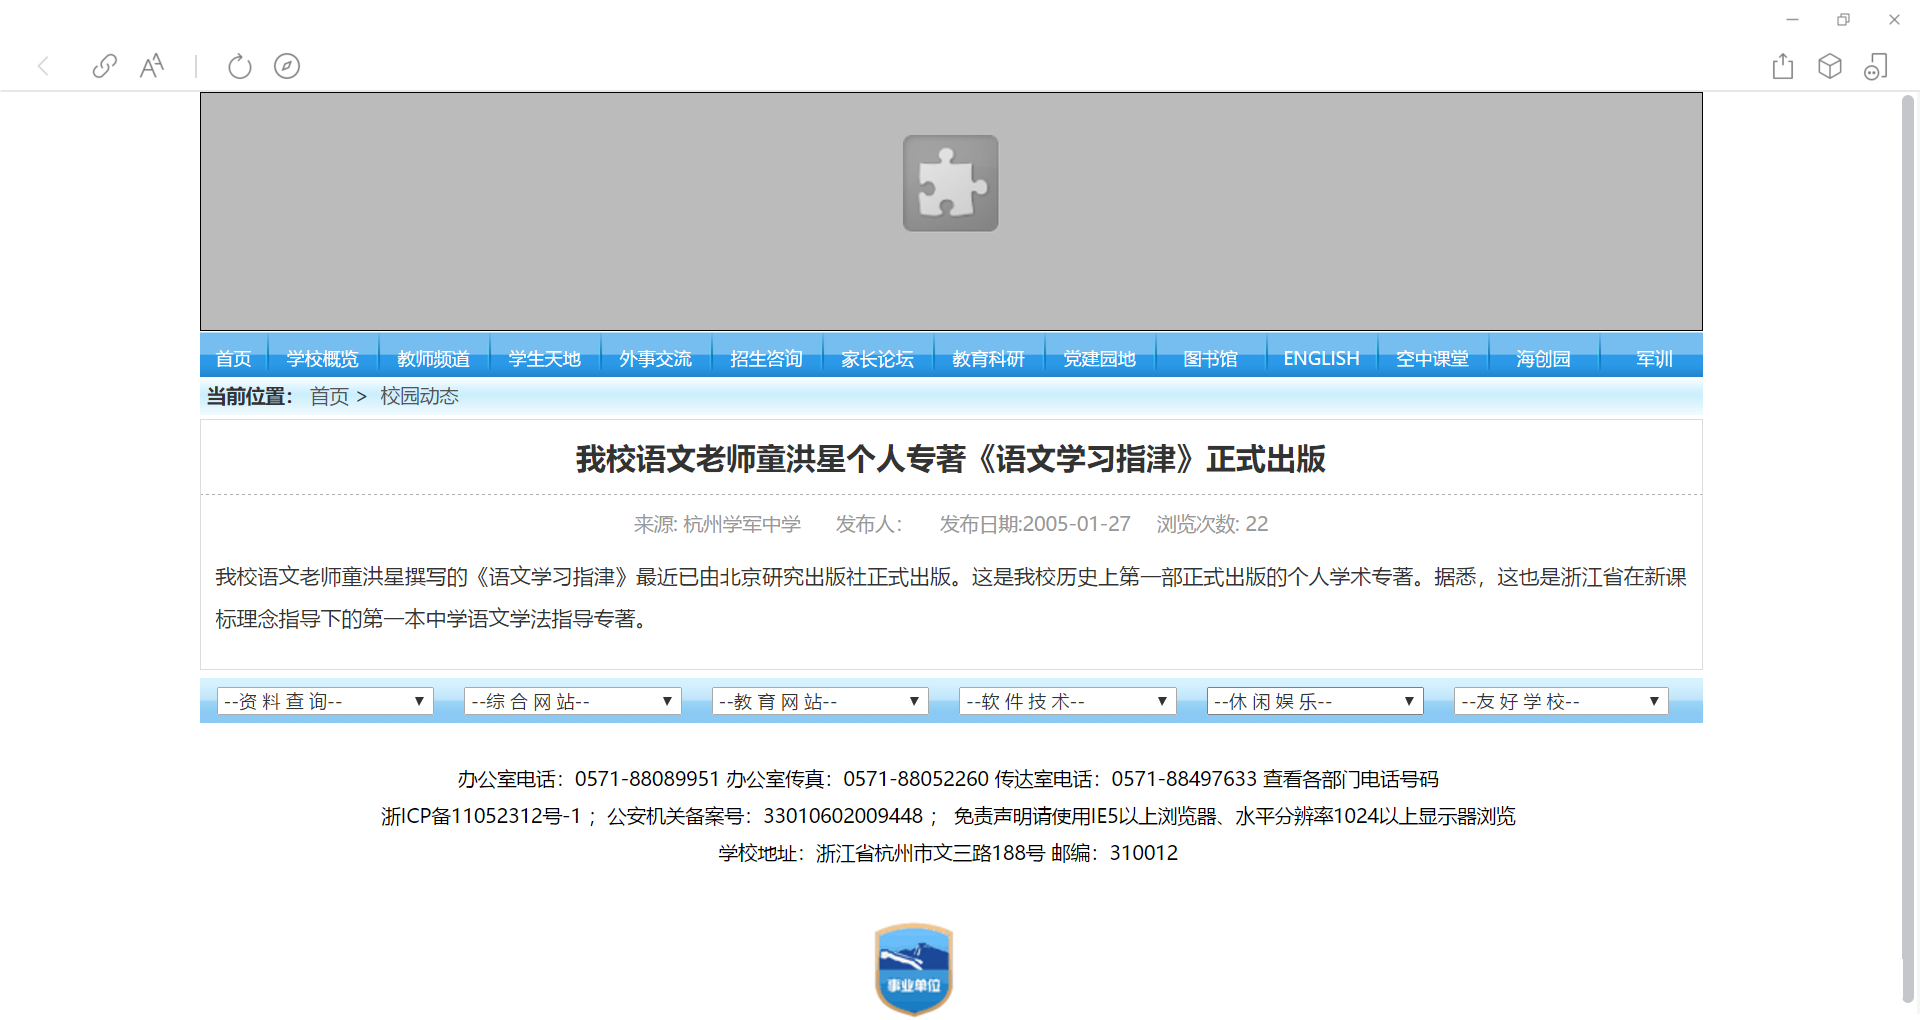Open the 军训 navigation item
The image size is (1920, 1020).
point(1654,358)
